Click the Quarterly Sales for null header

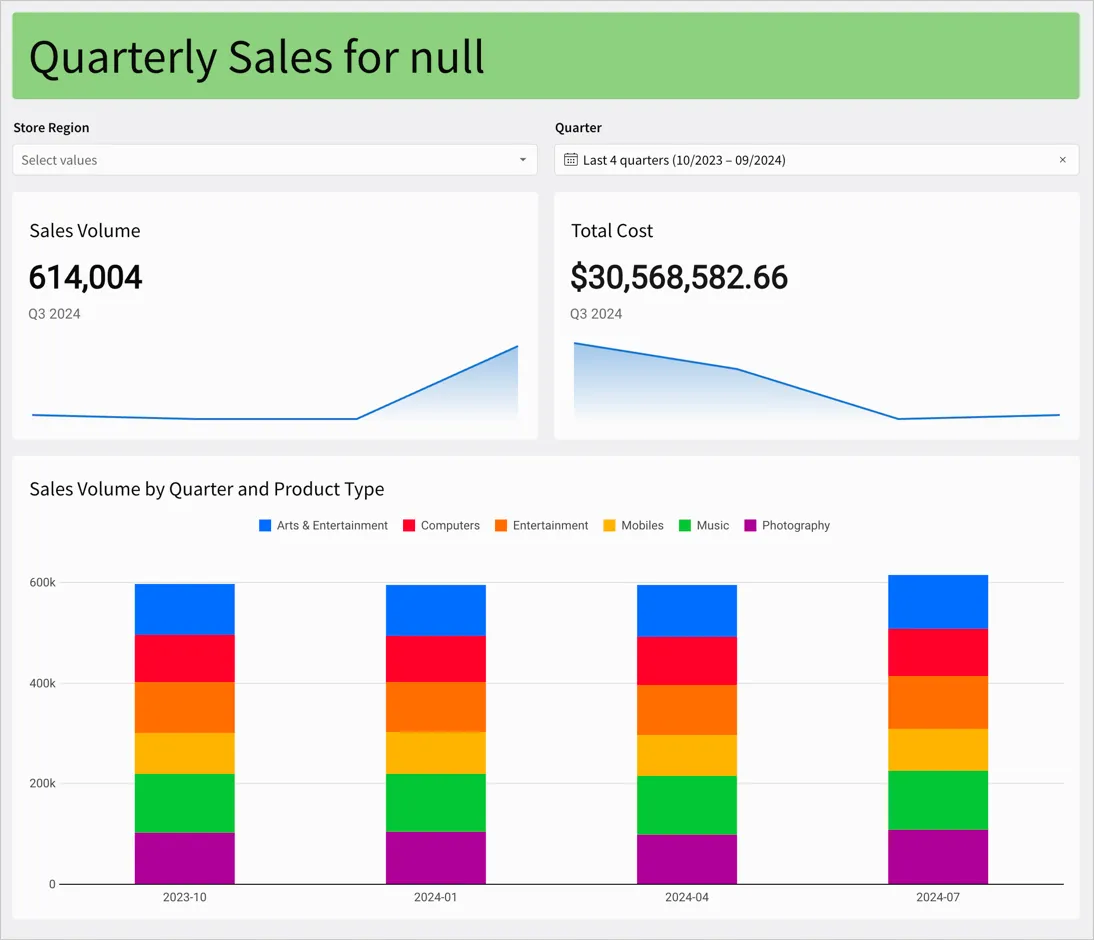coord(257,57)
